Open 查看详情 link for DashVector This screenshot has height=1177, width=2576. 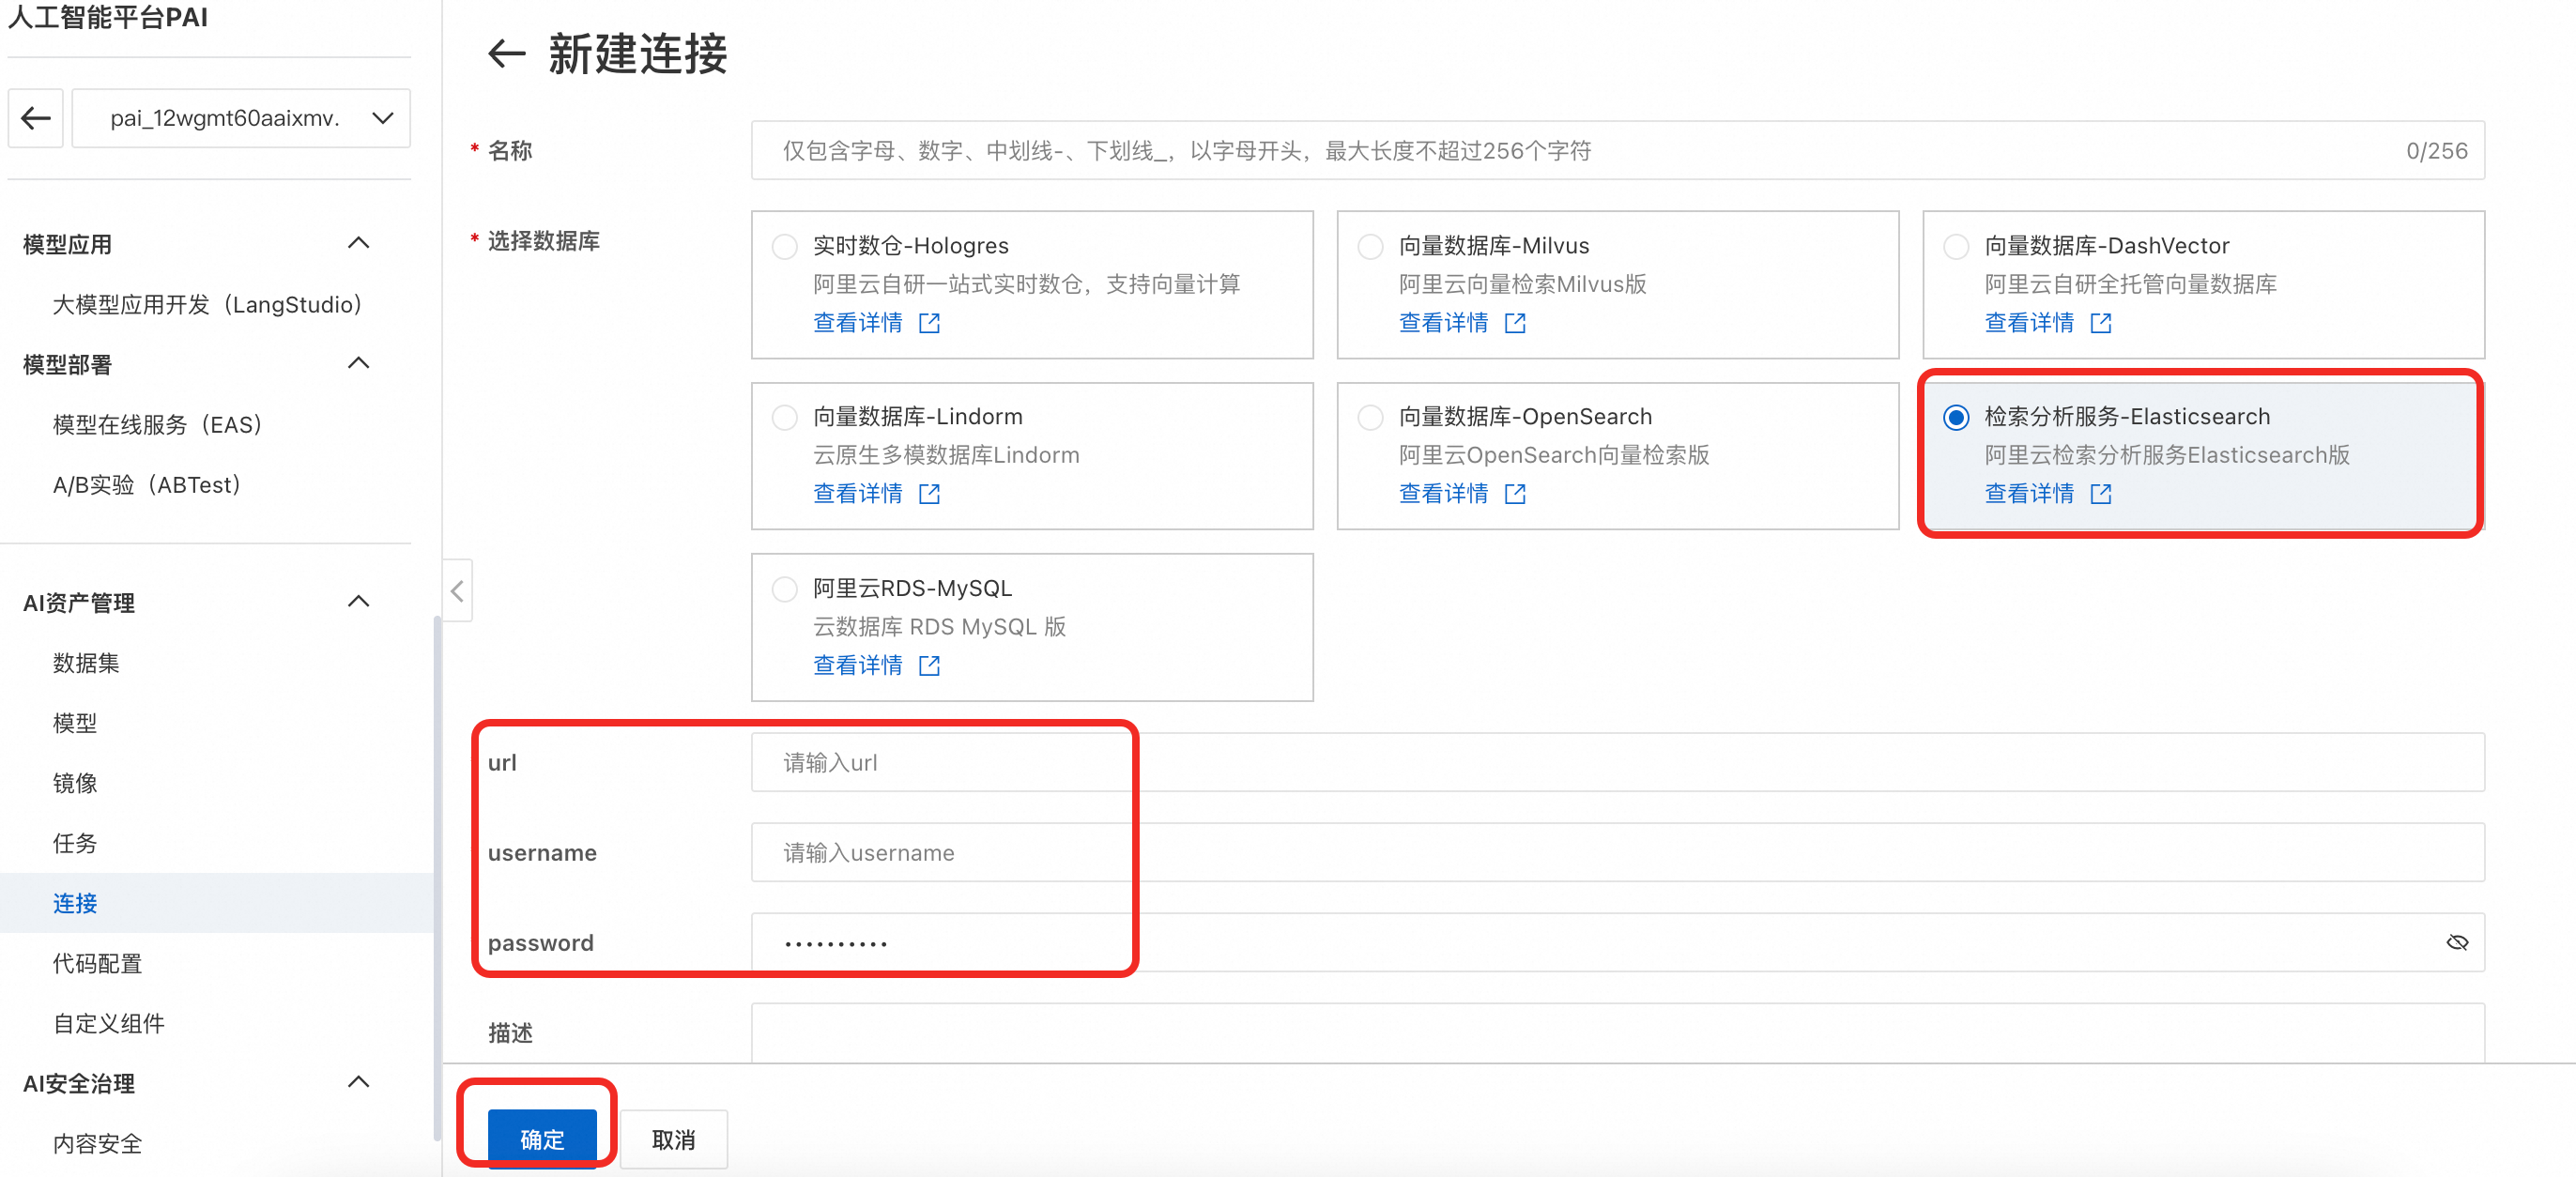(x=2030, y=323)
